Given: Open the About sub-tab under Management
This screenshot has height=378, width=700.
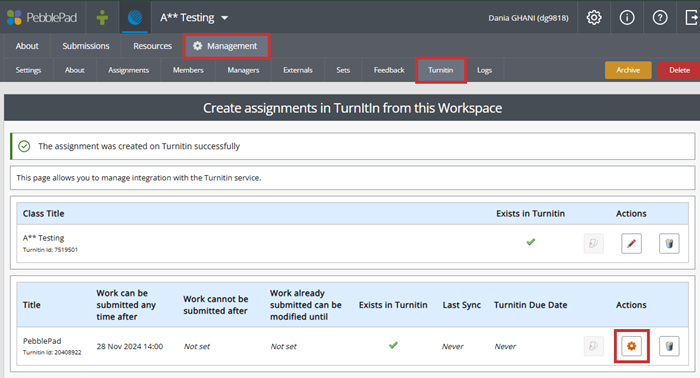Looking at the screenshot, I should [75, 70].
